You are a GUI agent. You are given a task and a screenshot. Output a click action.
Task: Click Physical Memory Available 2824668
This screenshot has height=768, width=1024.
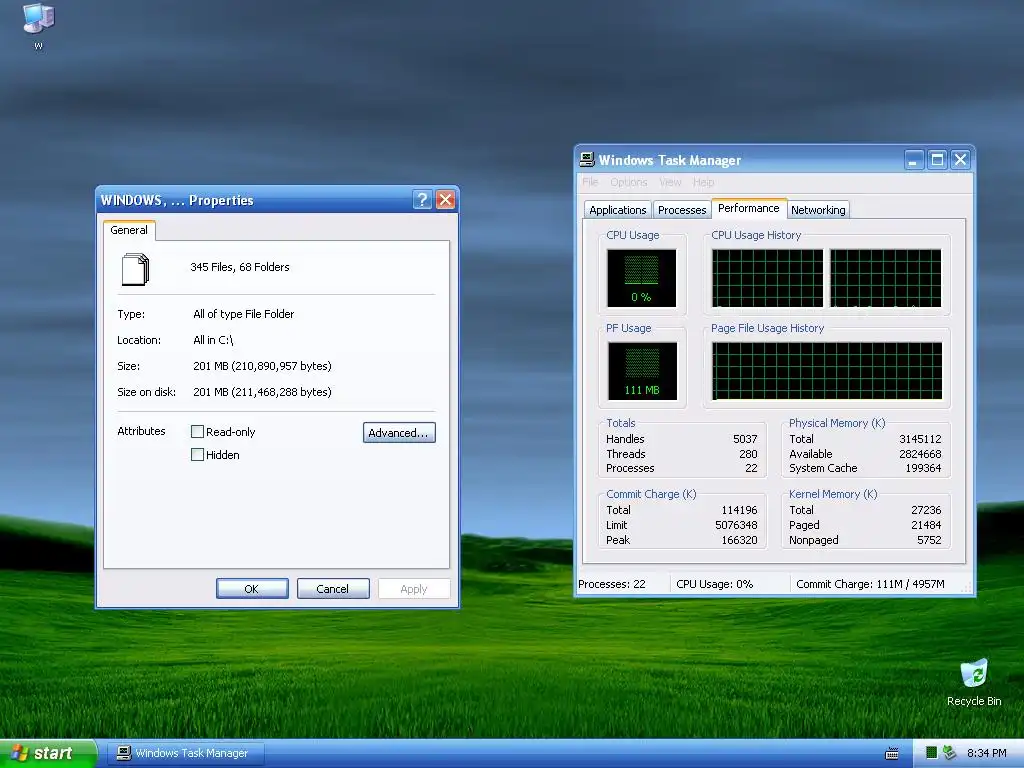click(920, 454)
